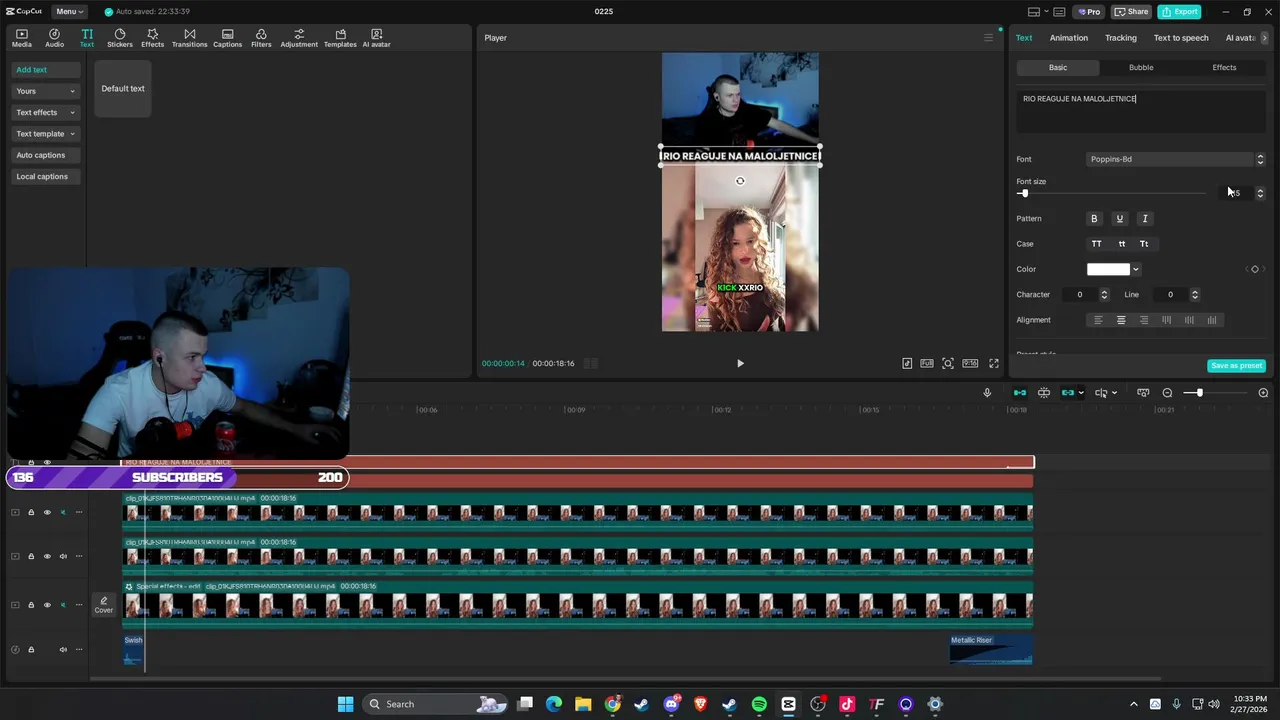Open the Stickers panel
The width and height of the screenshot is (1280, 720).
click(x=120, y=38)
